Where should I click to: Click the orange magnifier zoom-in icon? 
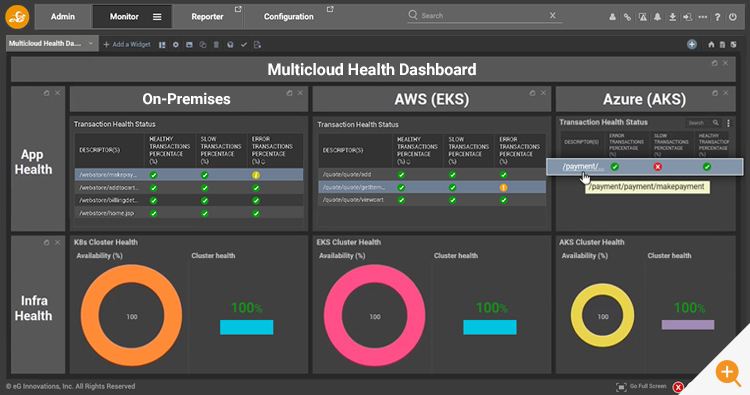coord(728,373)
